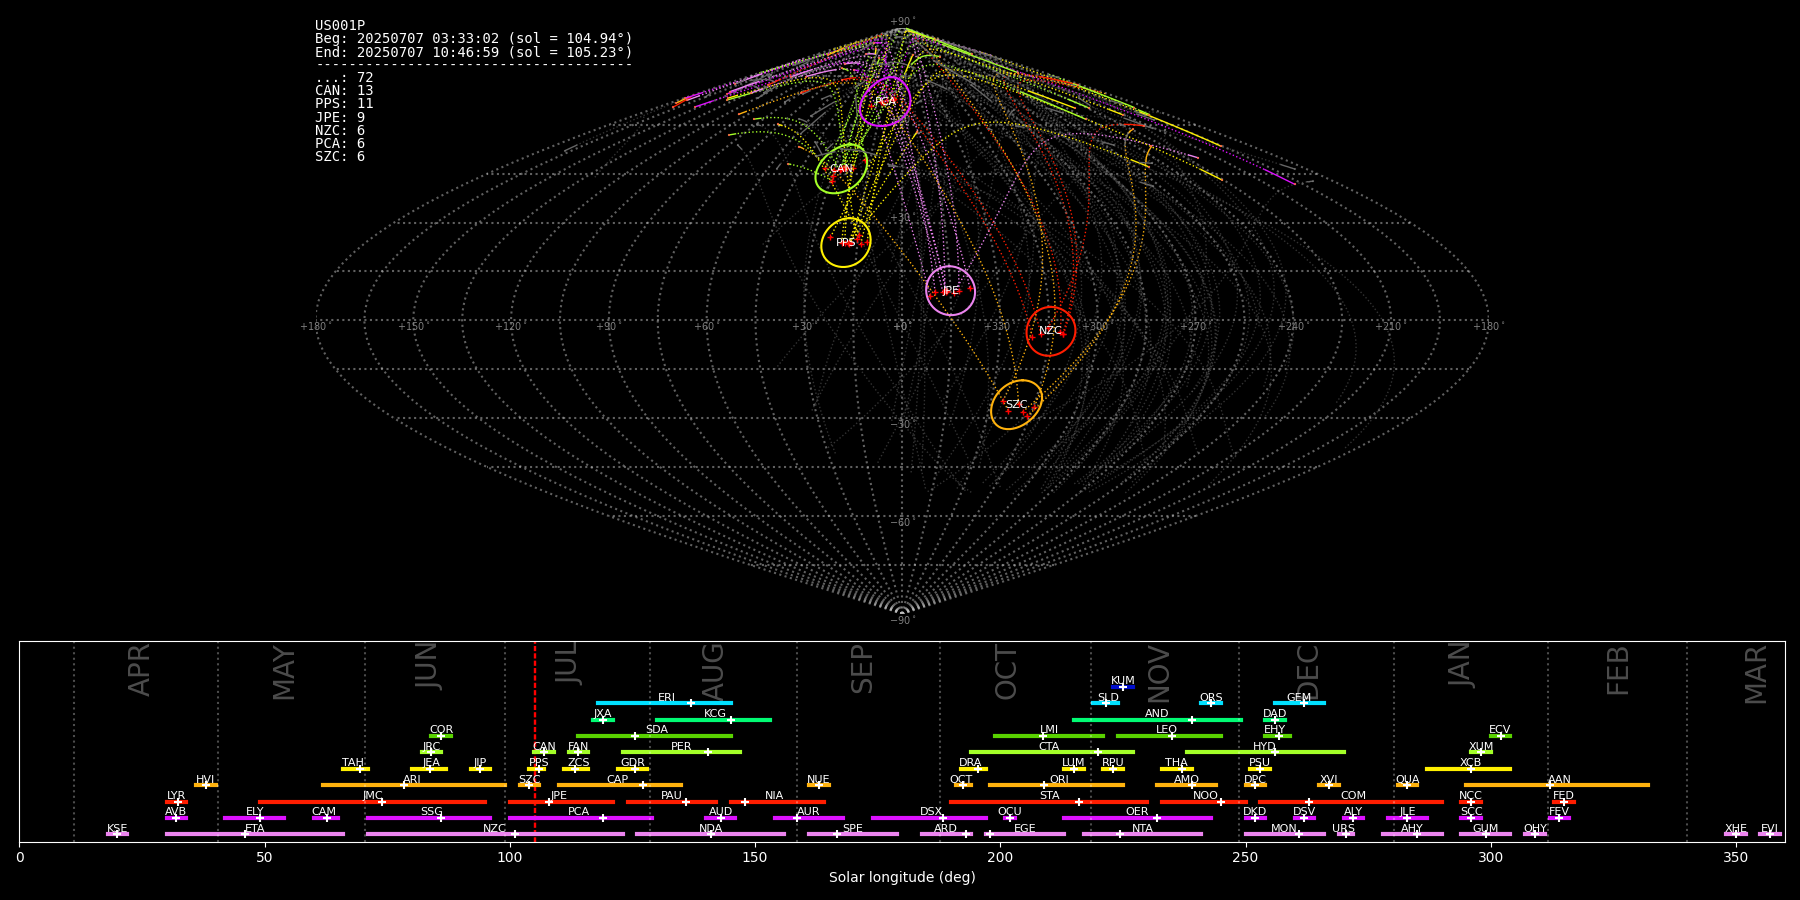Click the KCG green shower bar
This screenshot has width=1800, height=900.
point(713,720)
